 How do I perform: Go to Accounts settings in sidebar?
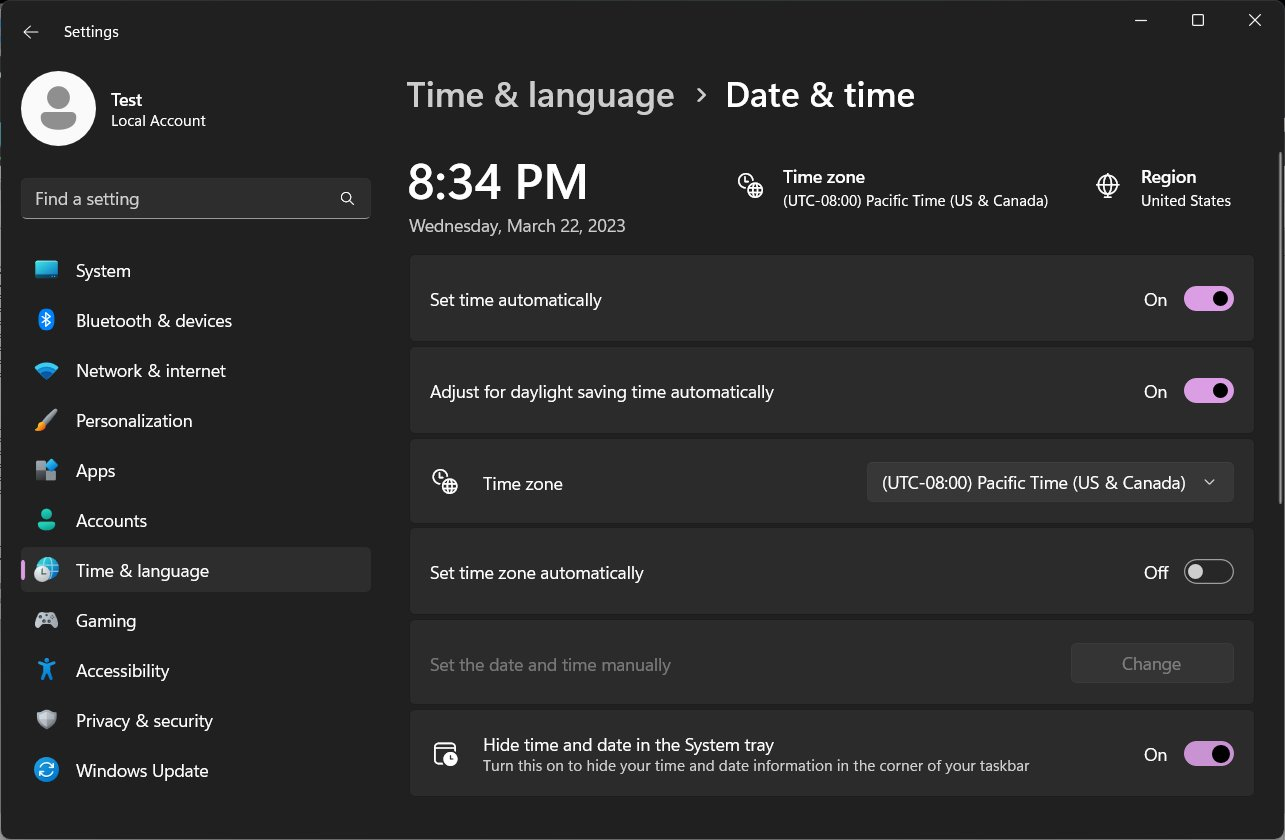tap(111, 521)
